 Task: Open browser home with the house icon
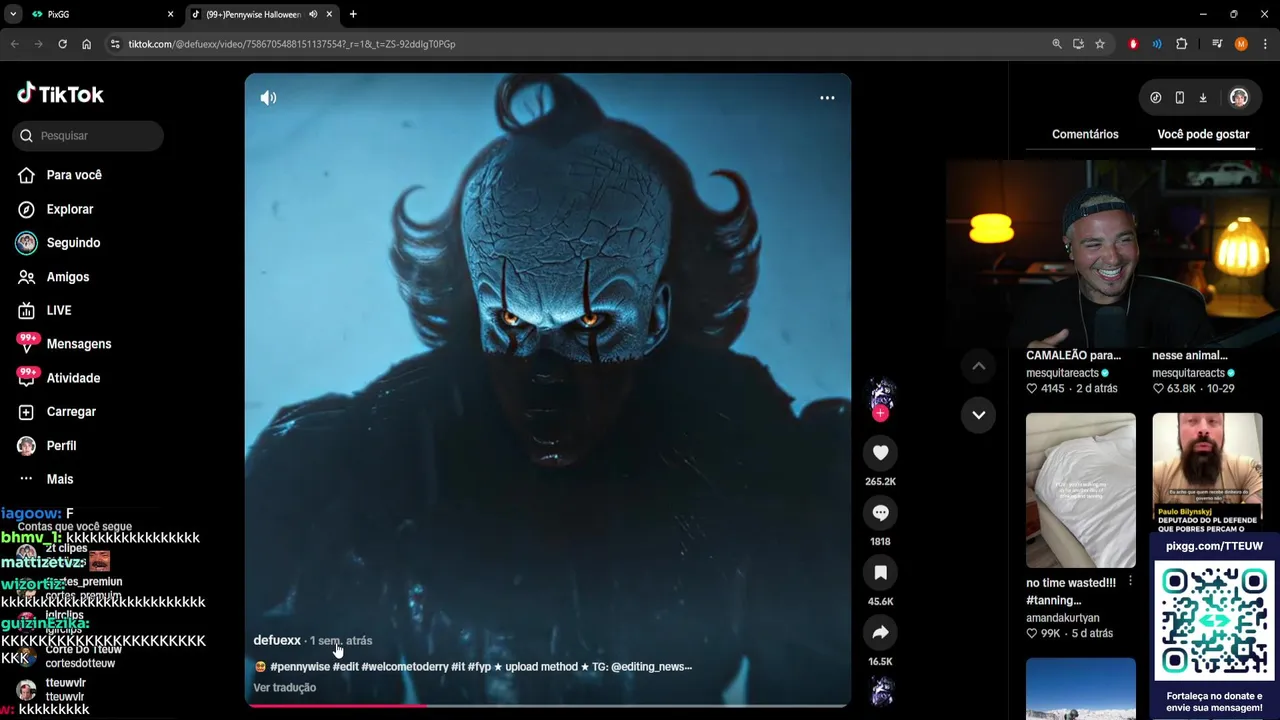(x=86, y=44)
